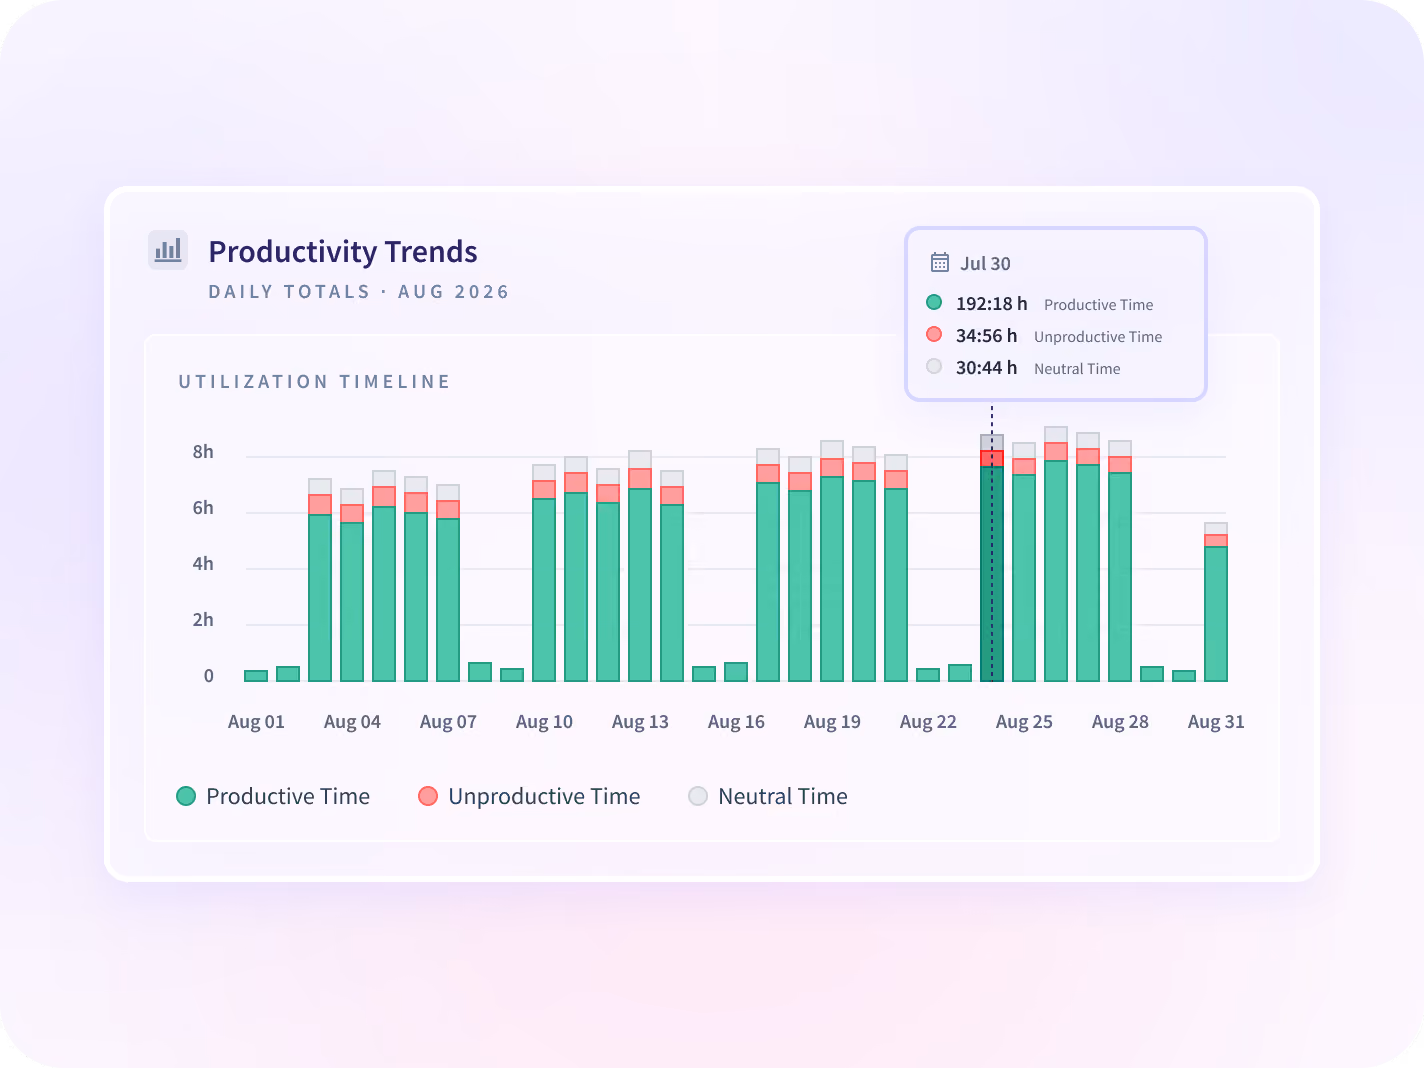
Task: Click the 4h y-axis label
Action: point(203,564)
